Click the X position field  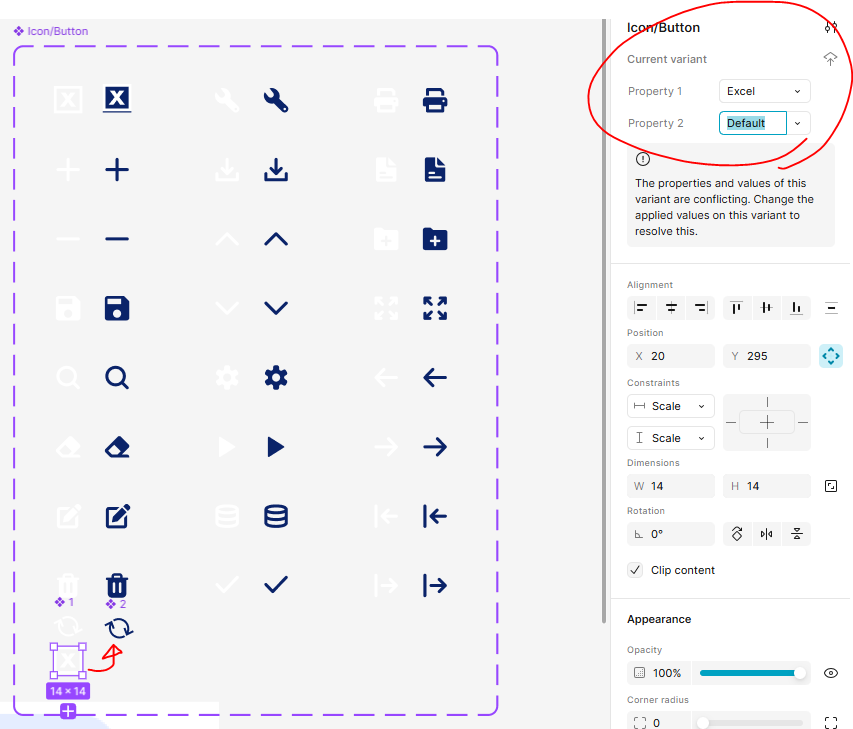coord(671,356)
